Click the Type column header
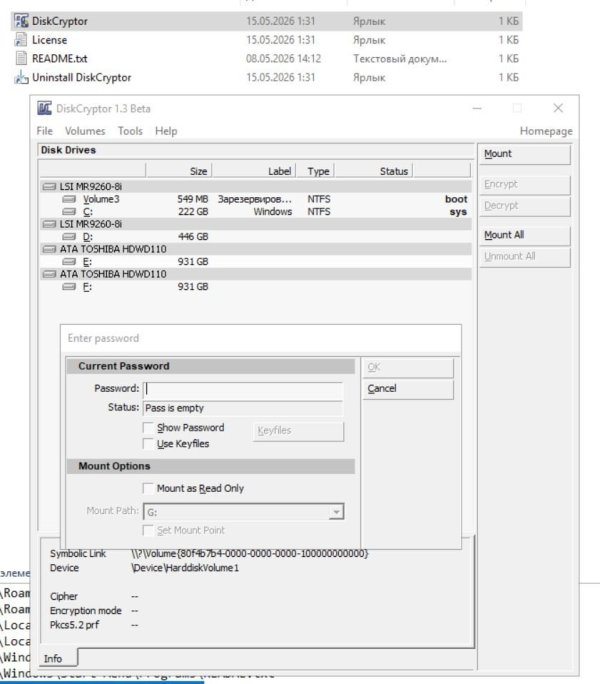 315,171
